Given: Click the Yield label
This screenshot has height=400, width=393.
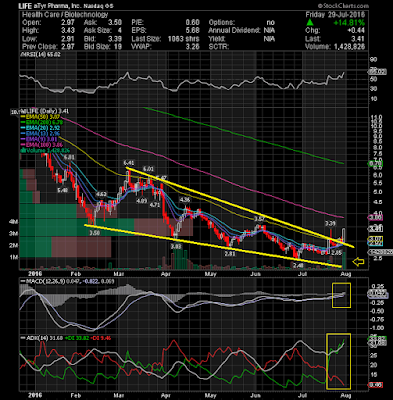Looking at the screenshot, I should click(216, 39).
